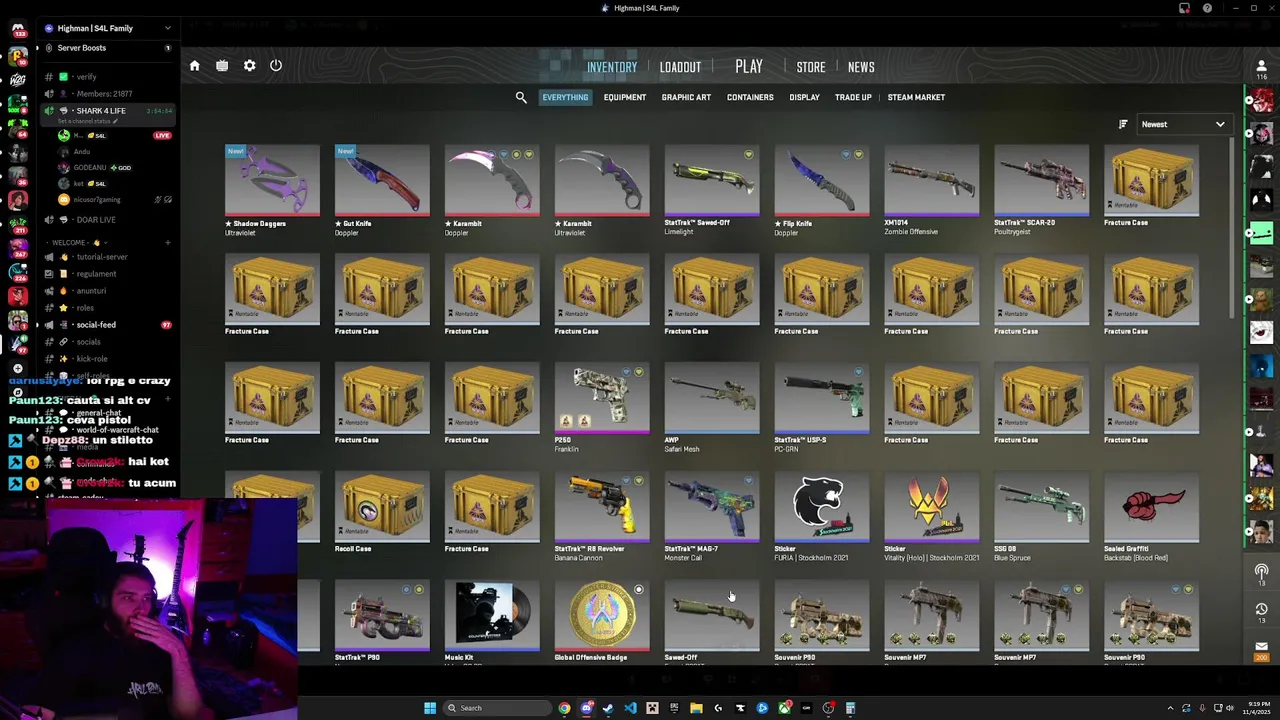This screenshot has width=1280, height=720.
Task: Select the StatTrak SCAR-20 Poultrygeist
Action: point(1042,191)
